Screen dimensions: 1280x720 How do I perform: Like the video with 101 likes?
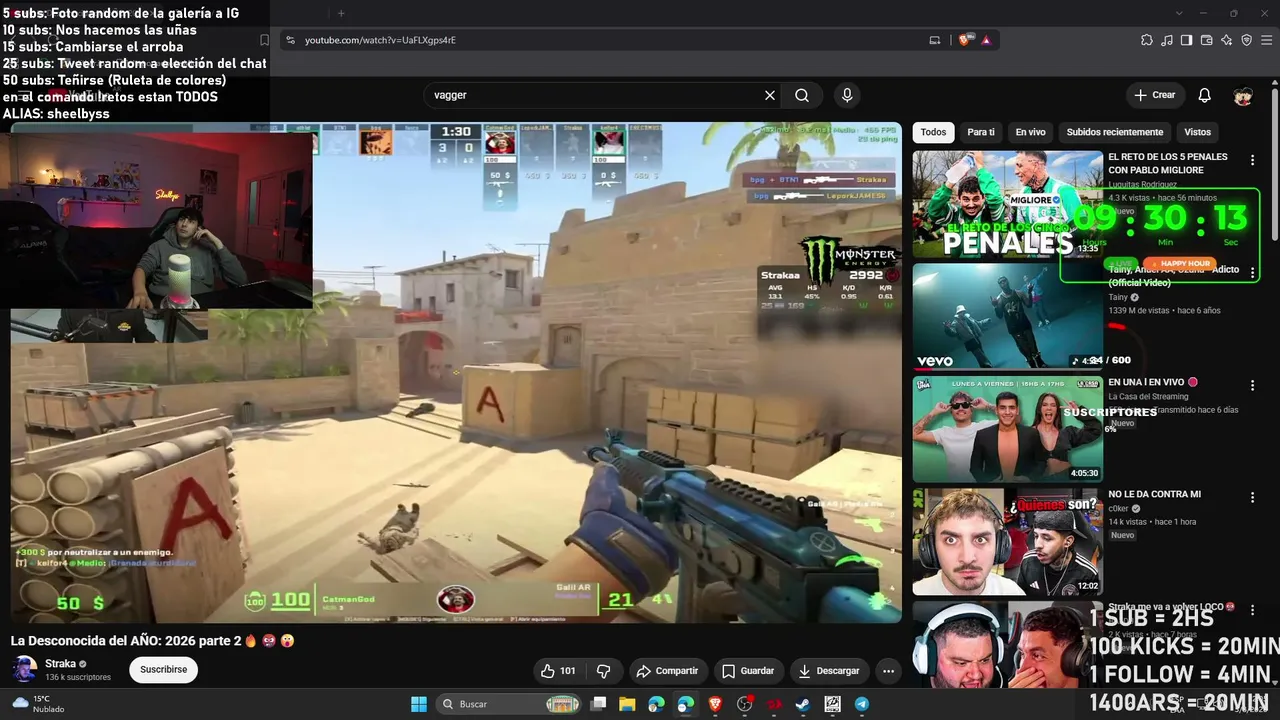point(559,671)
